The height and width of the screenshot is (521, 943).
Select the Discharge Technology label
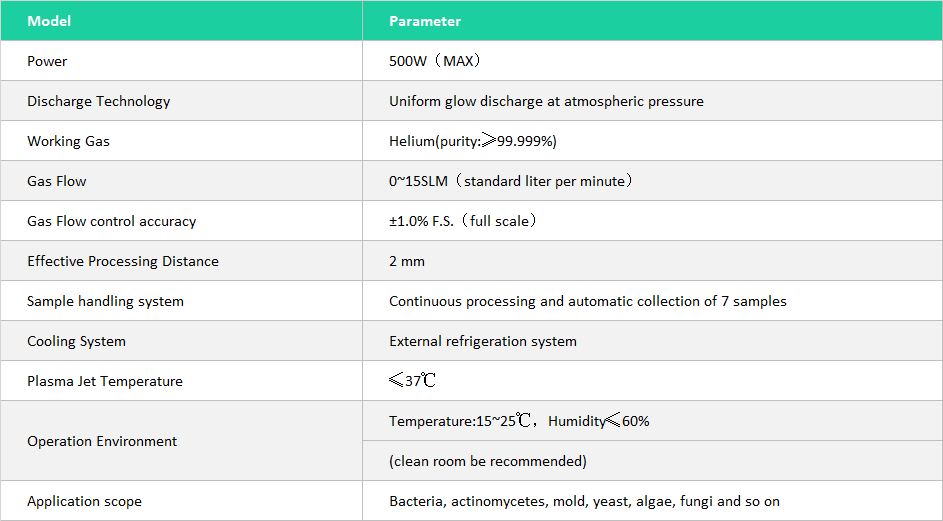(98, 101)
